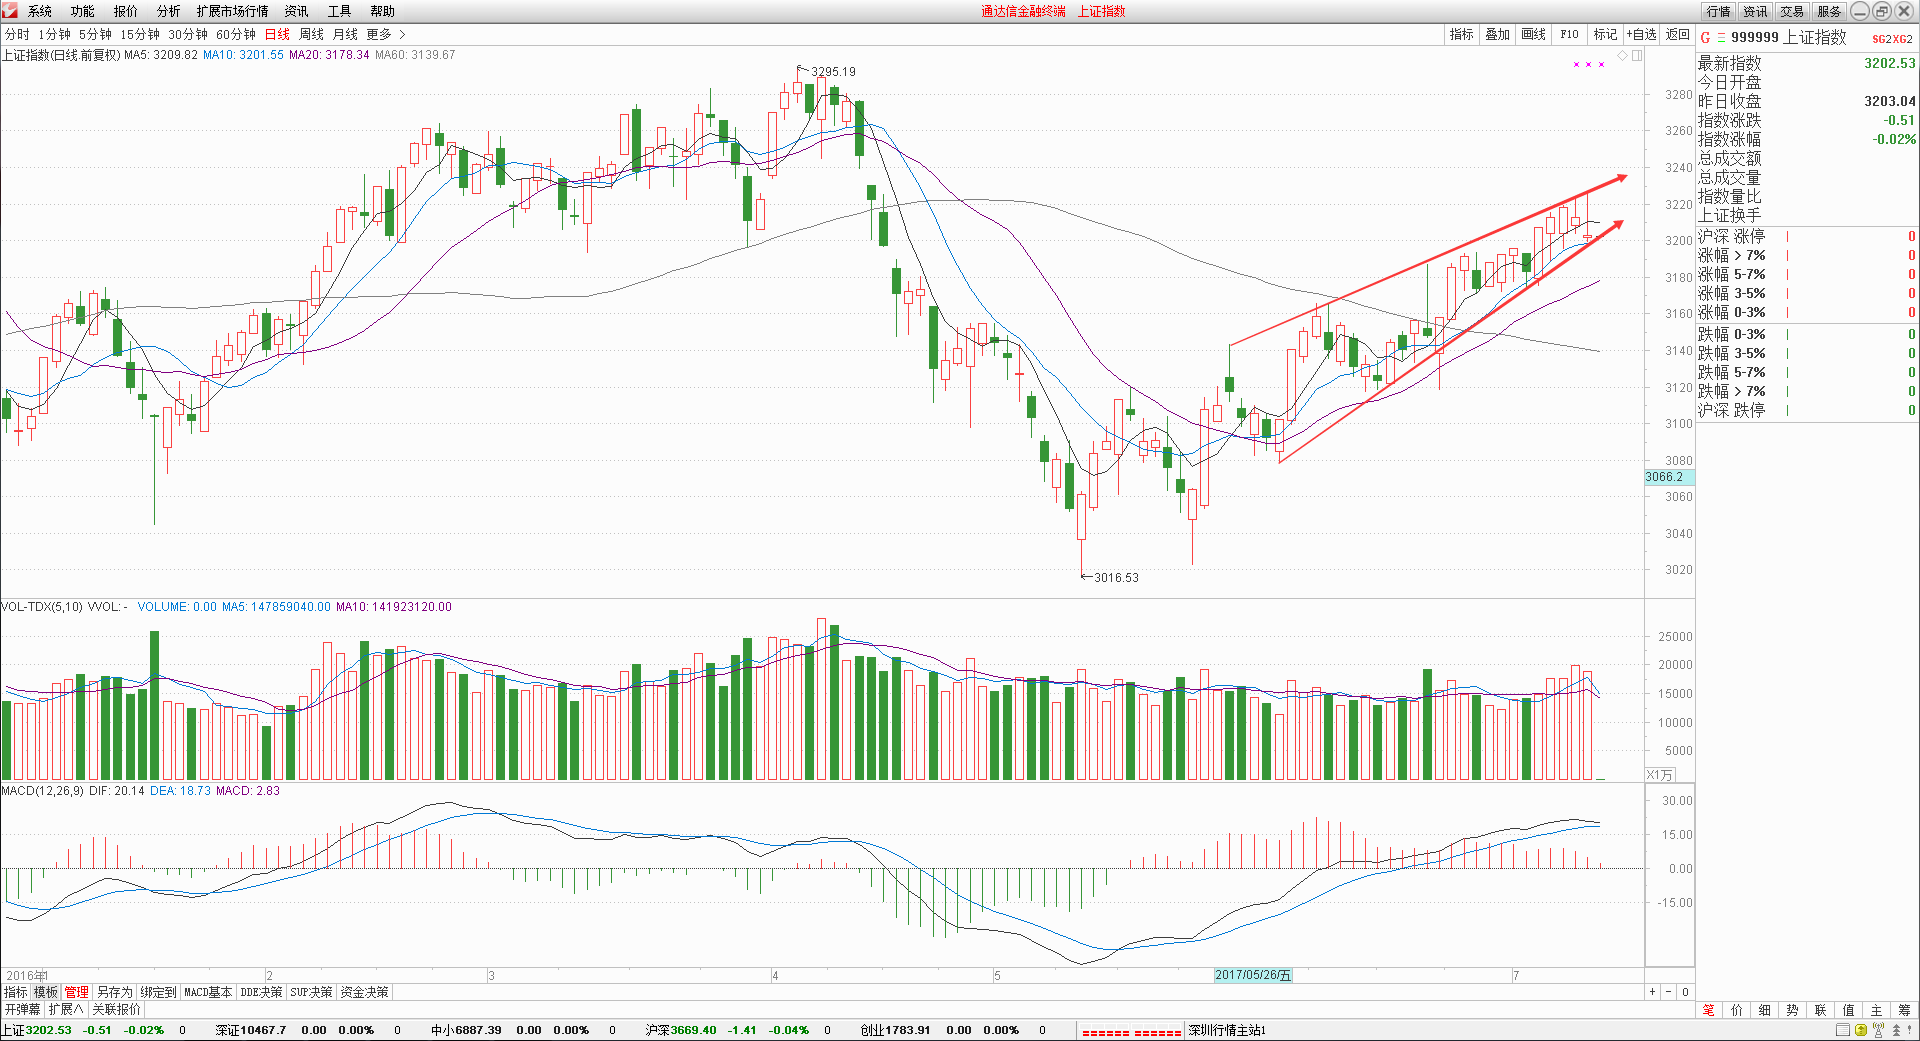Viewport: 1920px width, 1041px height.
Task: Click the list icon next to the stock code
Action: [x=1721, y=38]
